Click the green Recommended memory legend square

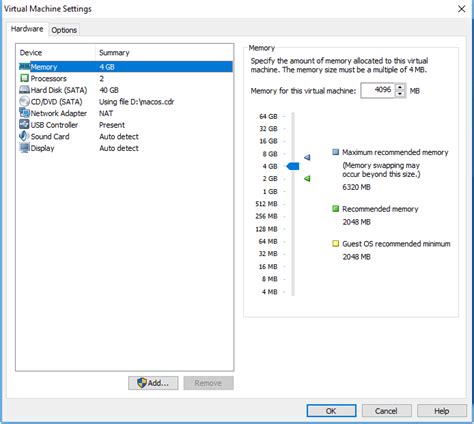(x=336, y=209)
